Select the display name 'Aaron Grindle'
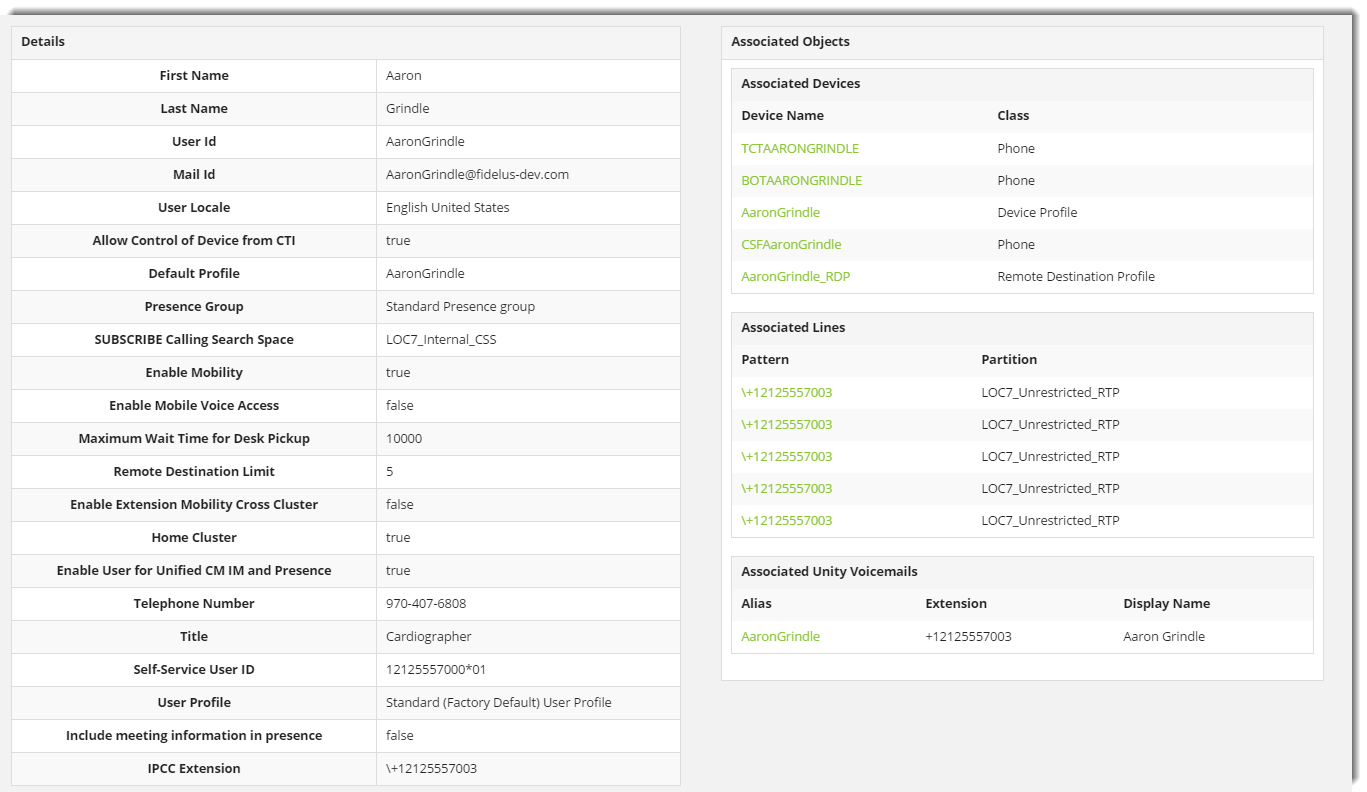 tap(1164, 636)
